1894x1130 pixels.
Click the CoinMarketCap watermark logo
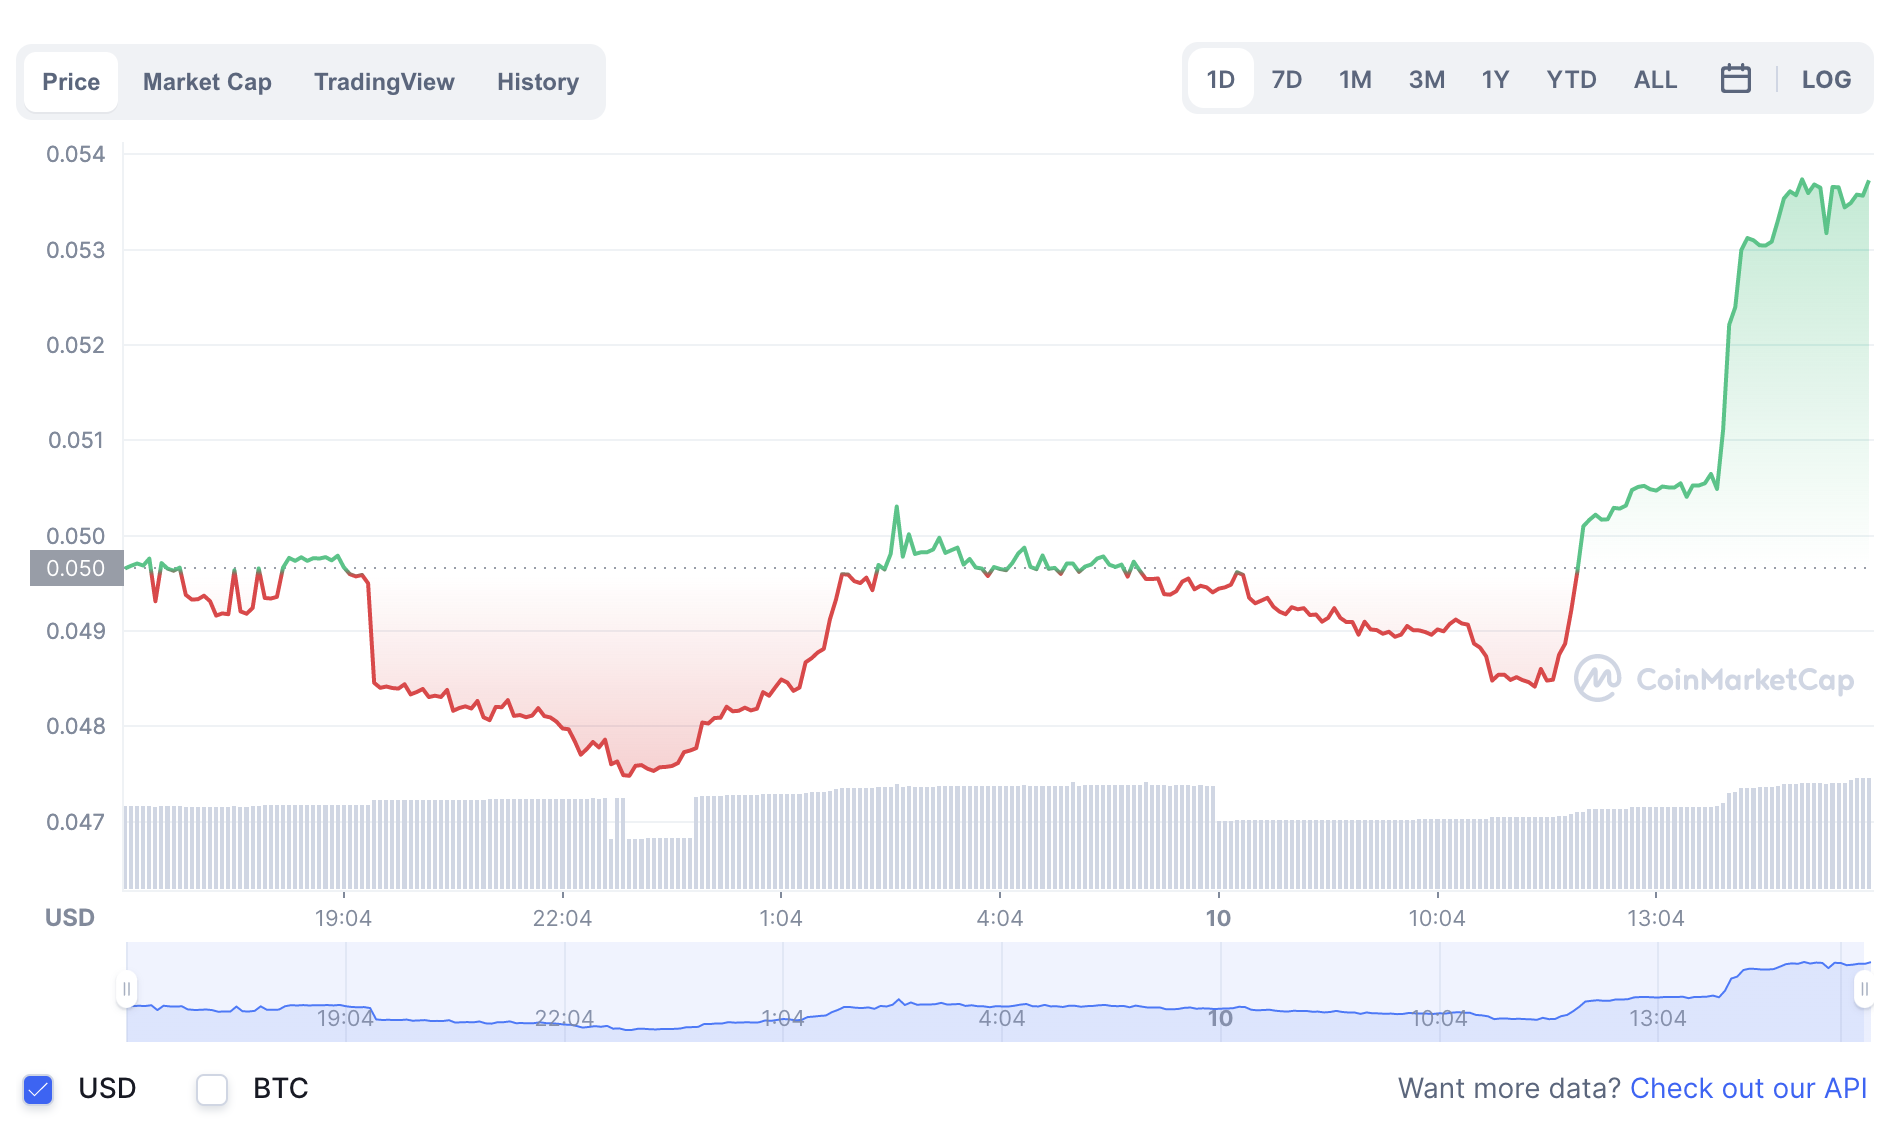click(x=1714, y=680)
